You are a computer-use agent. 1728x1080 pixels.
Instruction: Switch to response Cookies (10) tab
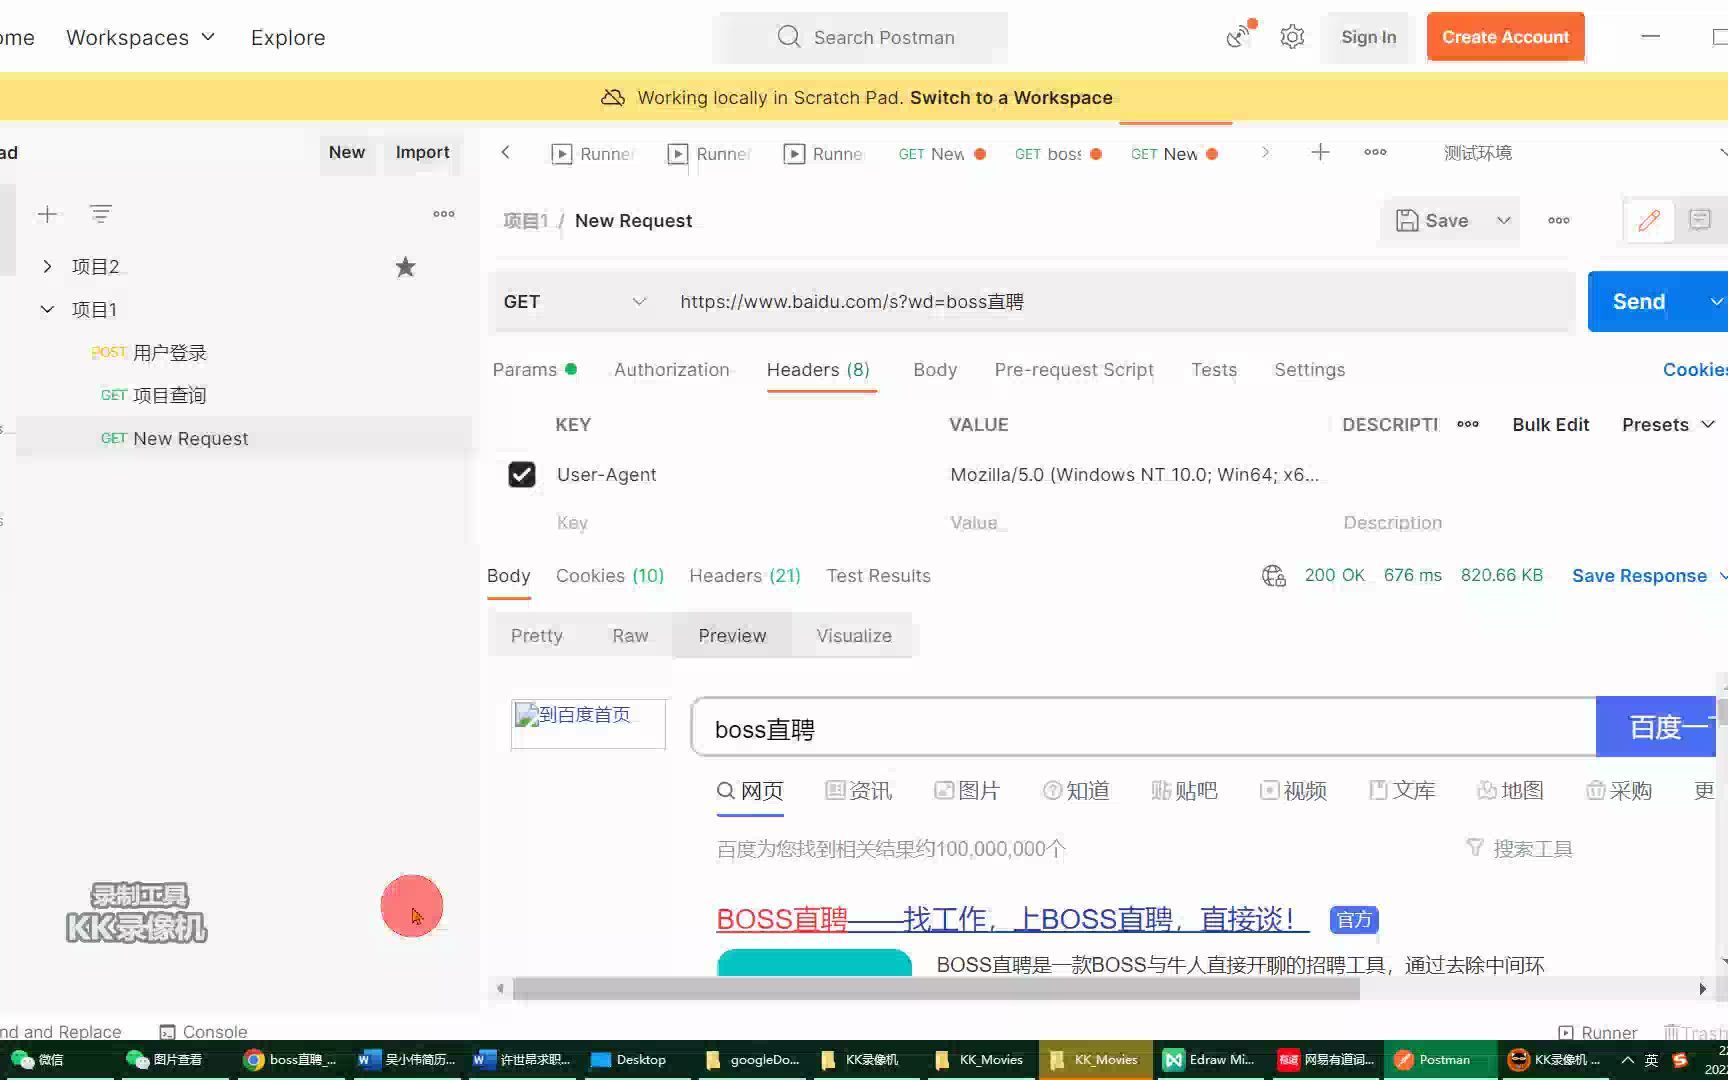tap(610, 576)
